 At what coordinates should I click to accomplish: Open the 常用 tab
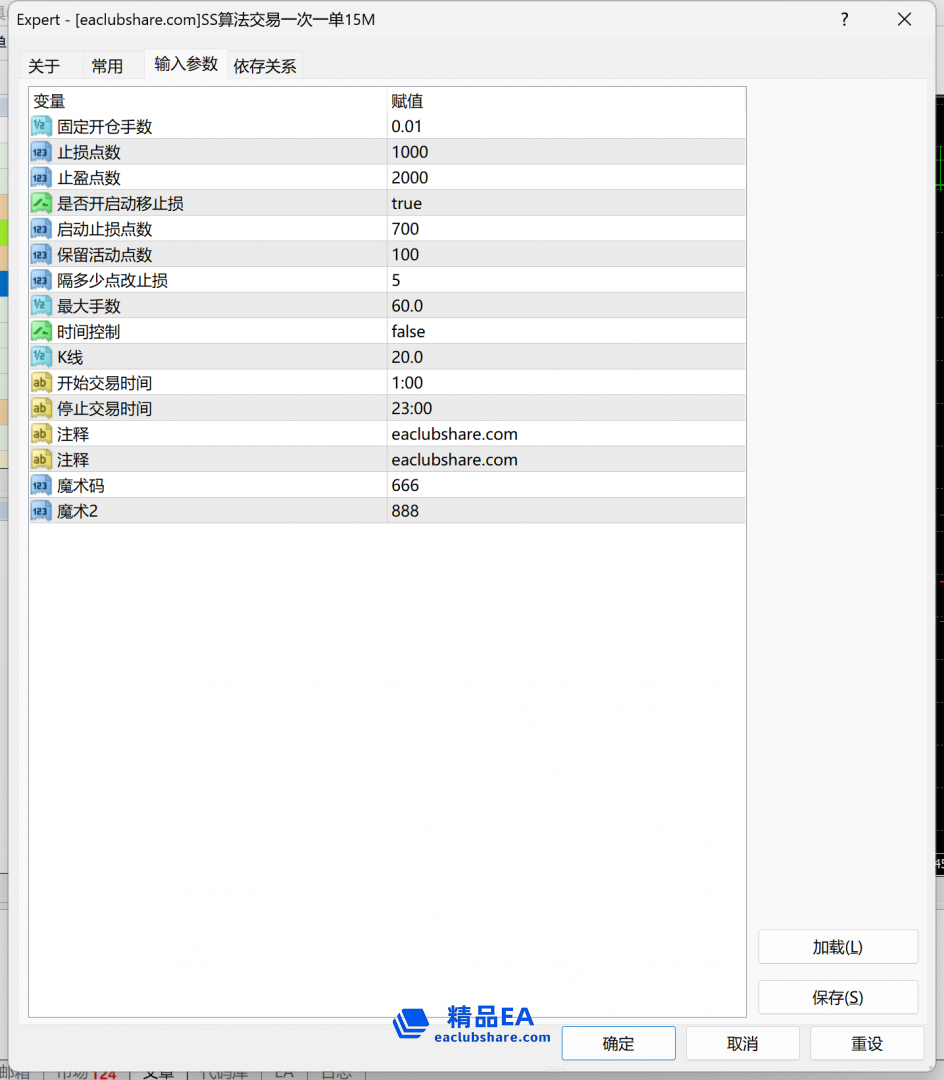(107, 66)
